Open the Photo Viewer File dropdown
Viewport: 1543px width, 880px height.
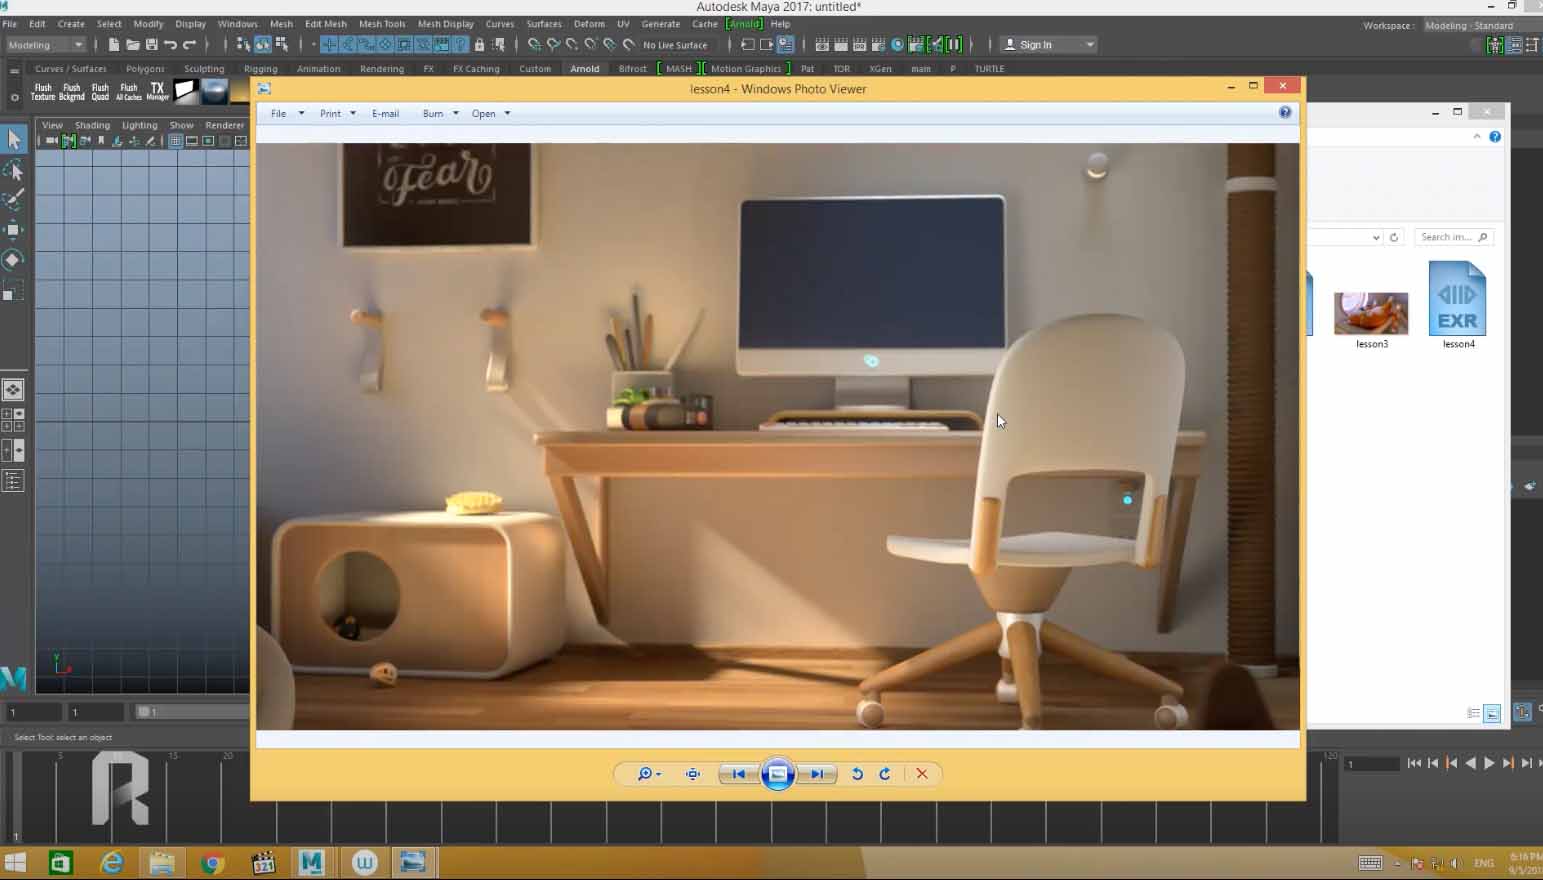(286, 114)
